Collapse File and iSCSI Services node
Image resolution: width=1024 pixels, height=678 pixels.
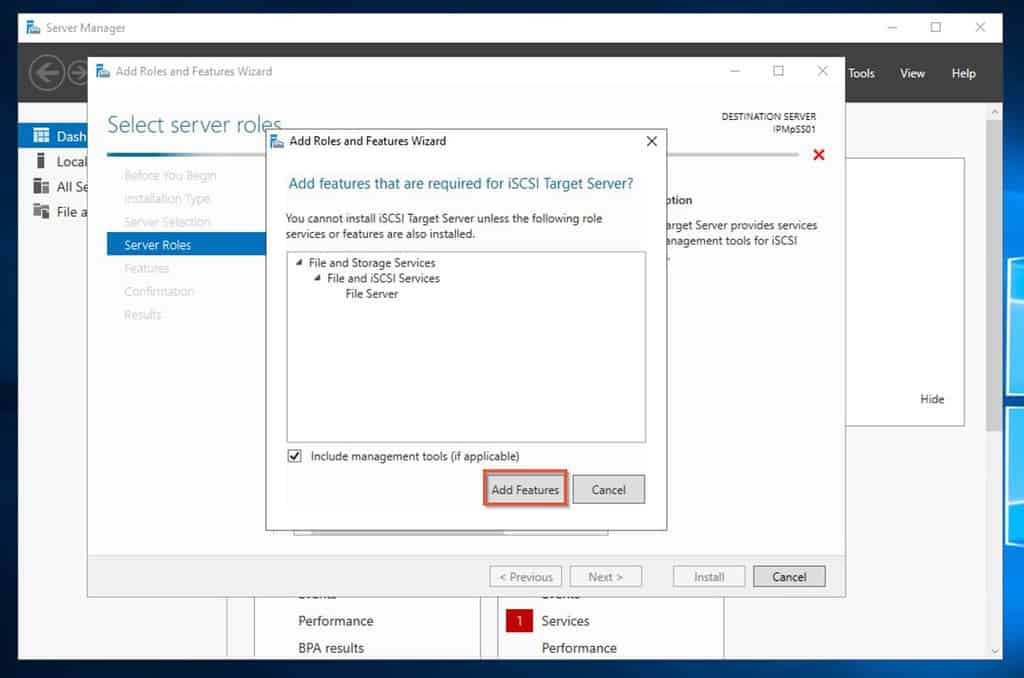(317, 278)
